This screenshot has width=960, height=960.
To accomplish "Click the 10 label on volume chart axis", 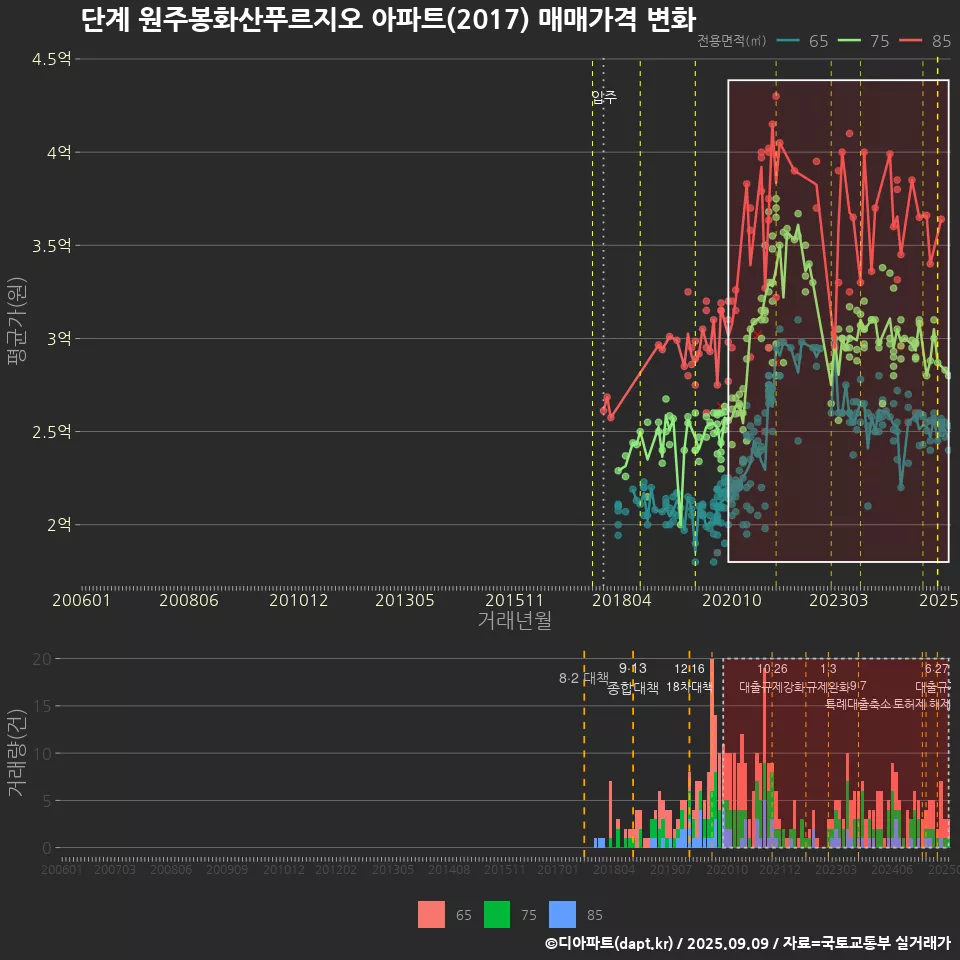I will (x=42, y=754).
